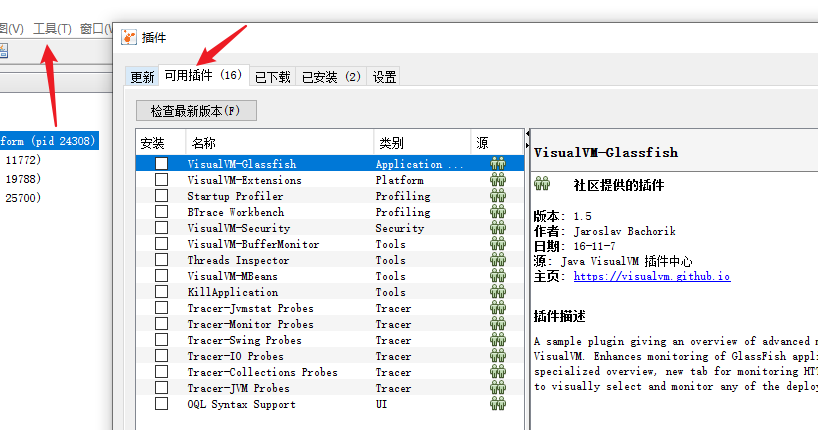This screenshot has height=430, width=818.
Task: Click the source icon for Threads Inspector
Action: 498,260
